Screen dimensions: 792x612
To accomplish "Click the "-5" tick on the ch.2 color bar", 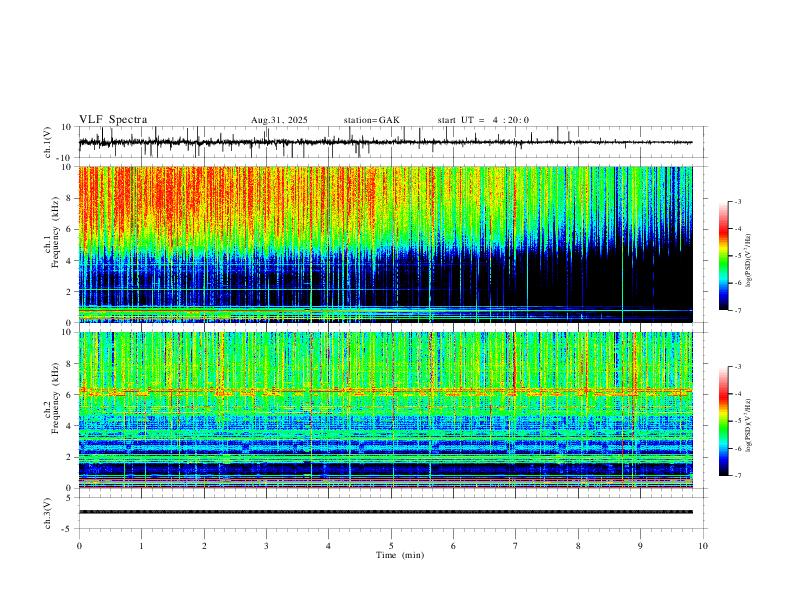I will 738,421.
